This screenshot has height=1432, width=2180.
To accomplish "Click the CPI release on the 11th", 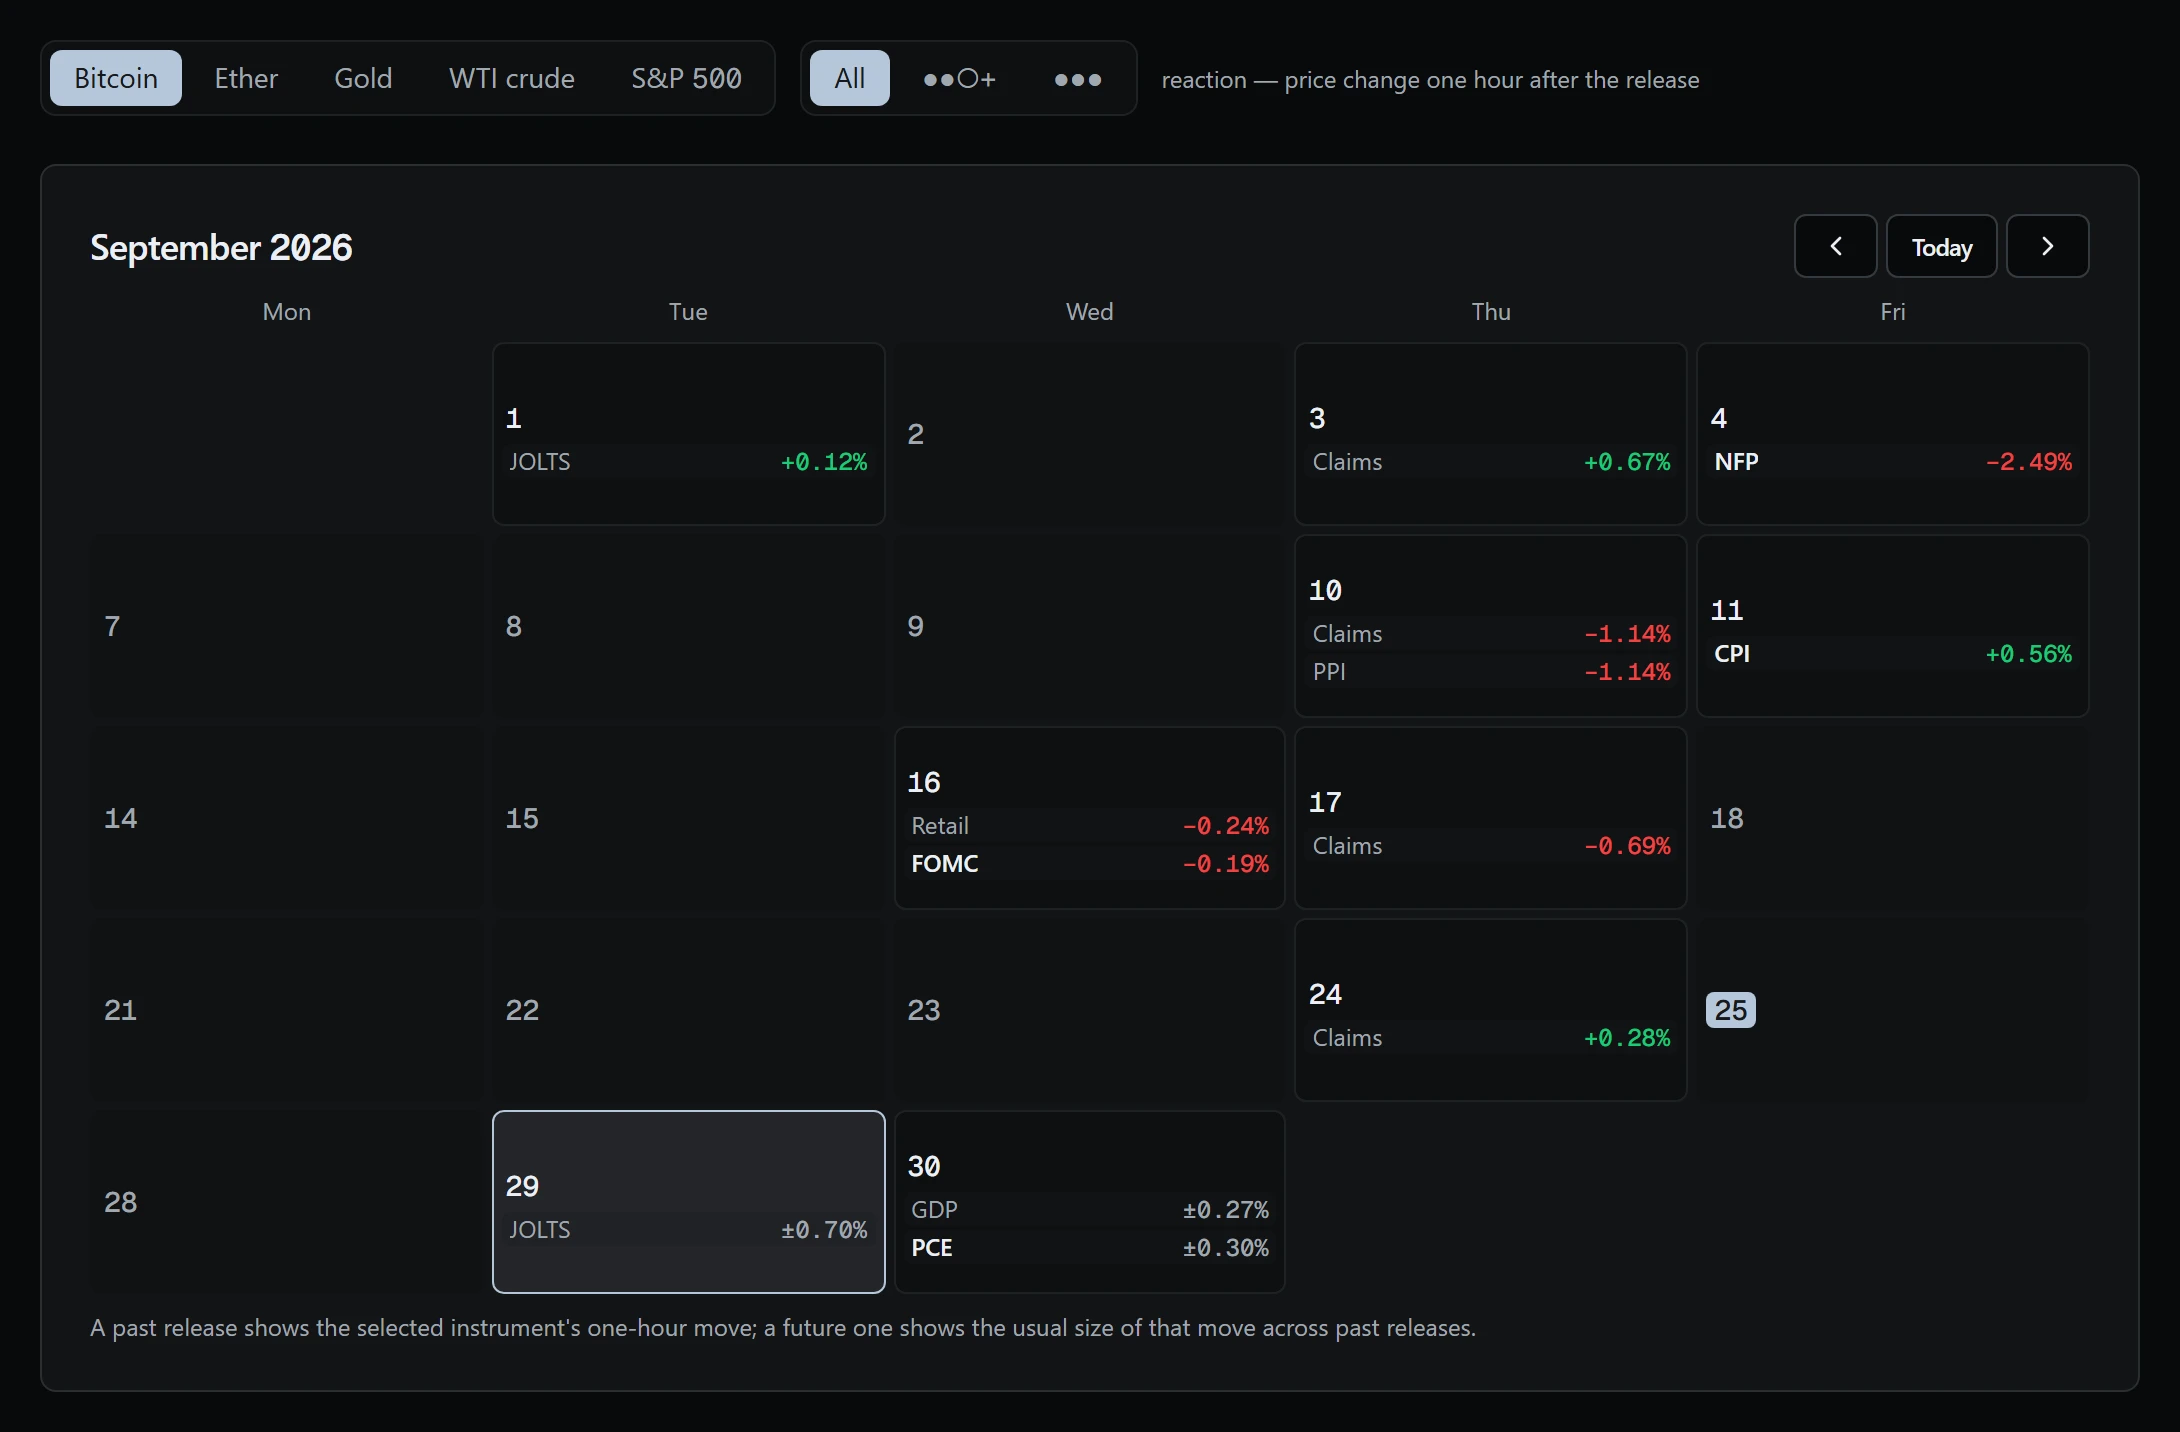I will pyautogui.click(x=1893, y=654).
